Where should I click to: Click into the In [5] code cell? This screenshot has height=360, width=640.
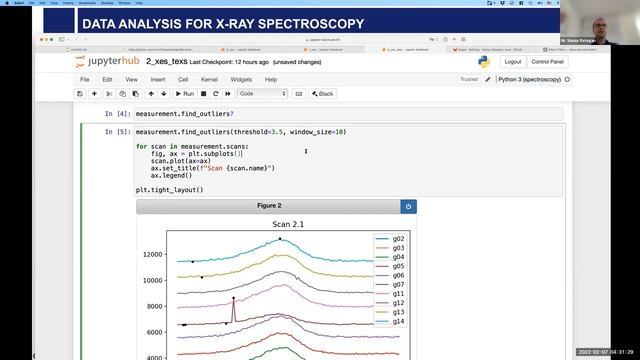click(348, 161)
